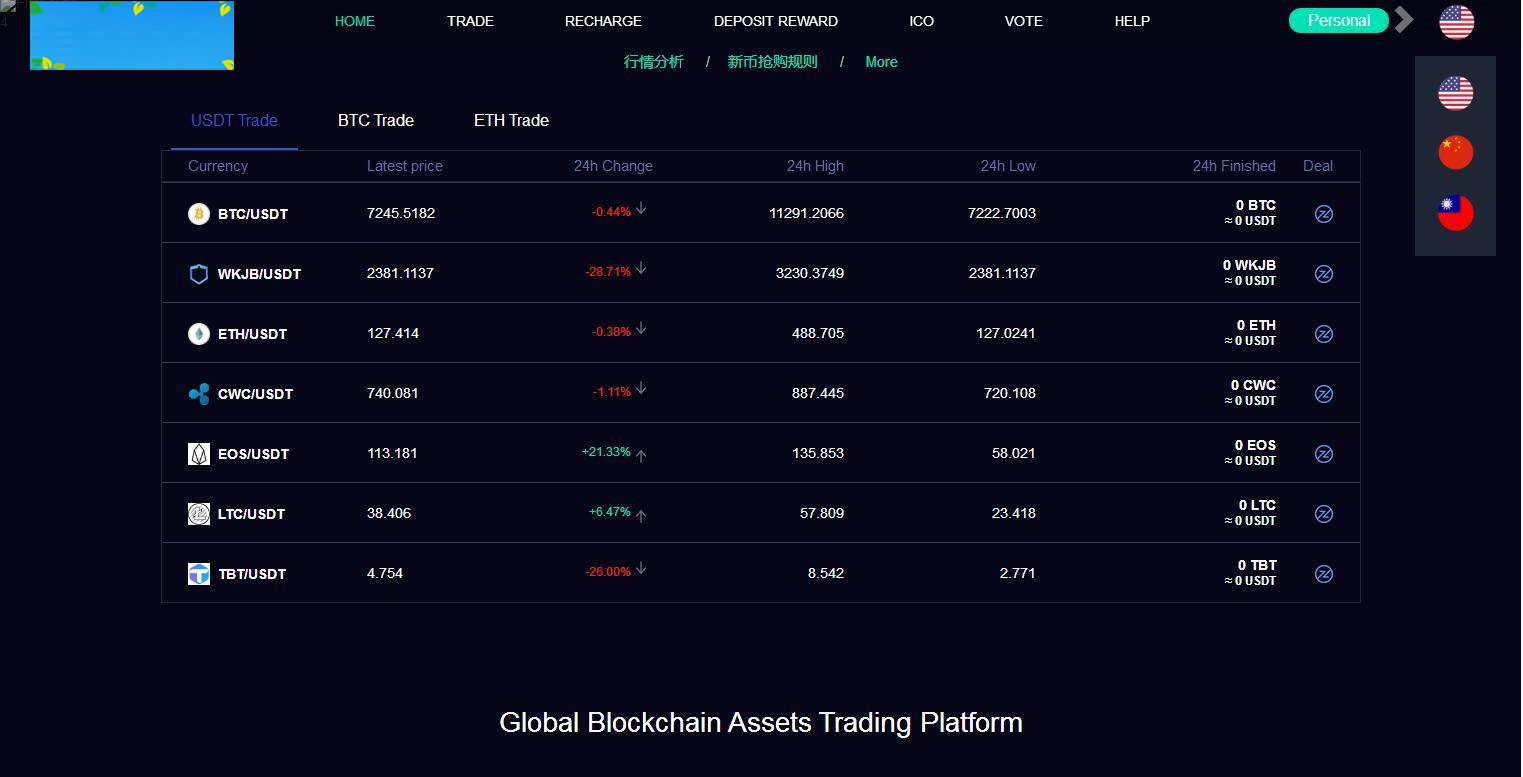
Task: Click the TBT/USDT deal icon
Action: point(1323,574)
